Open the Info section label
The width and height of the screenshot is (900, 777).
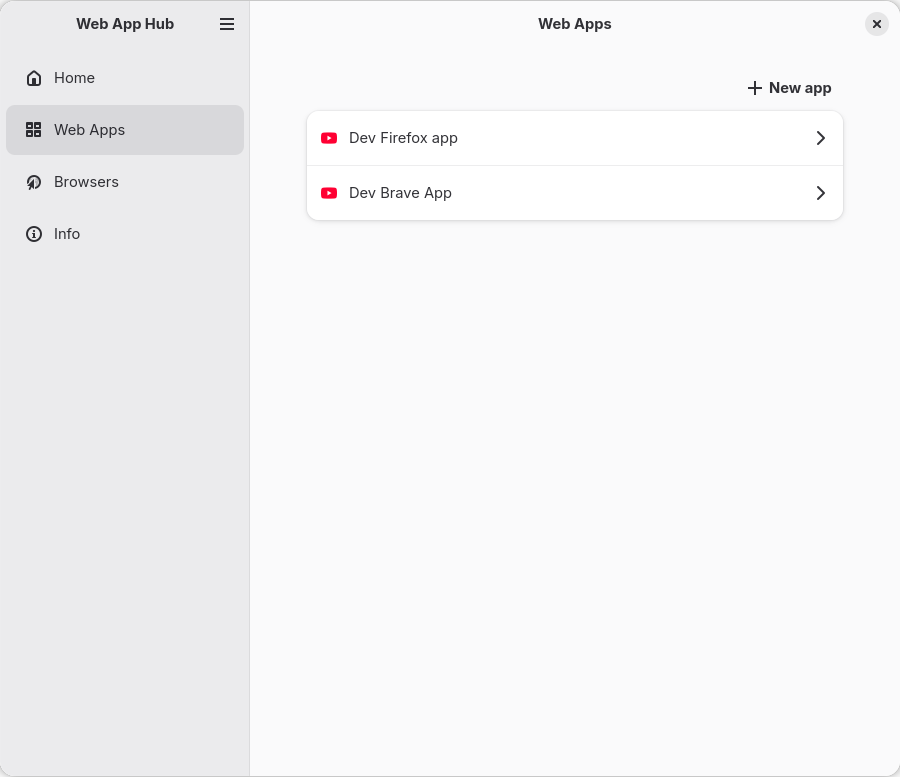(67, 234)
